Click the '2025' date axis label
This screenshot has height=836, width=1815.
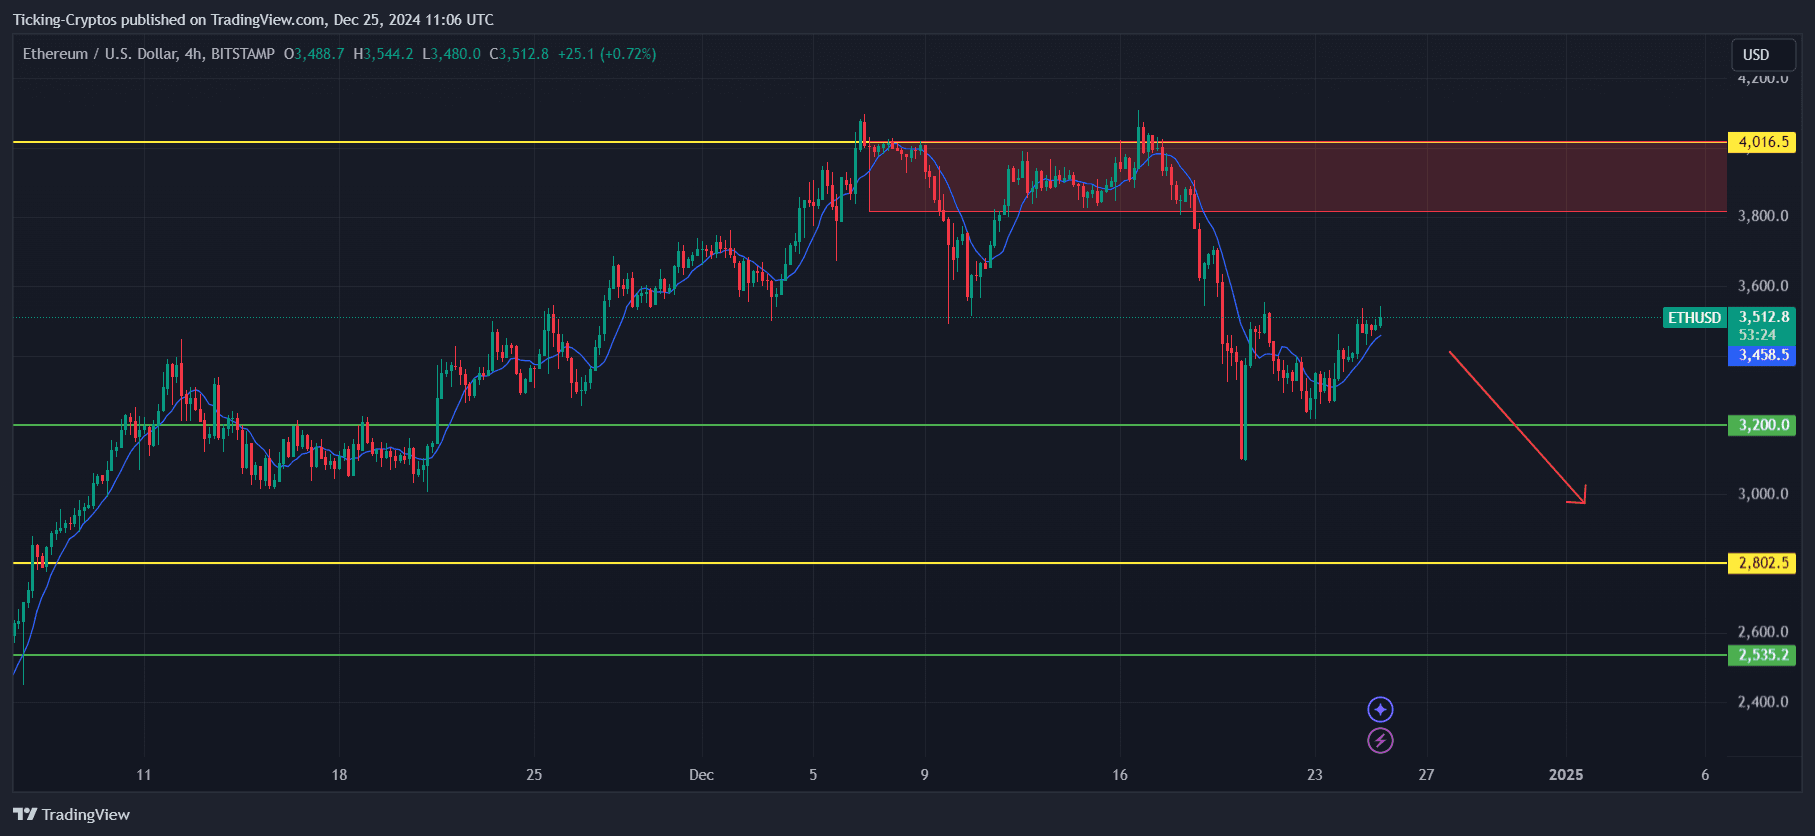pos(1566,775)
